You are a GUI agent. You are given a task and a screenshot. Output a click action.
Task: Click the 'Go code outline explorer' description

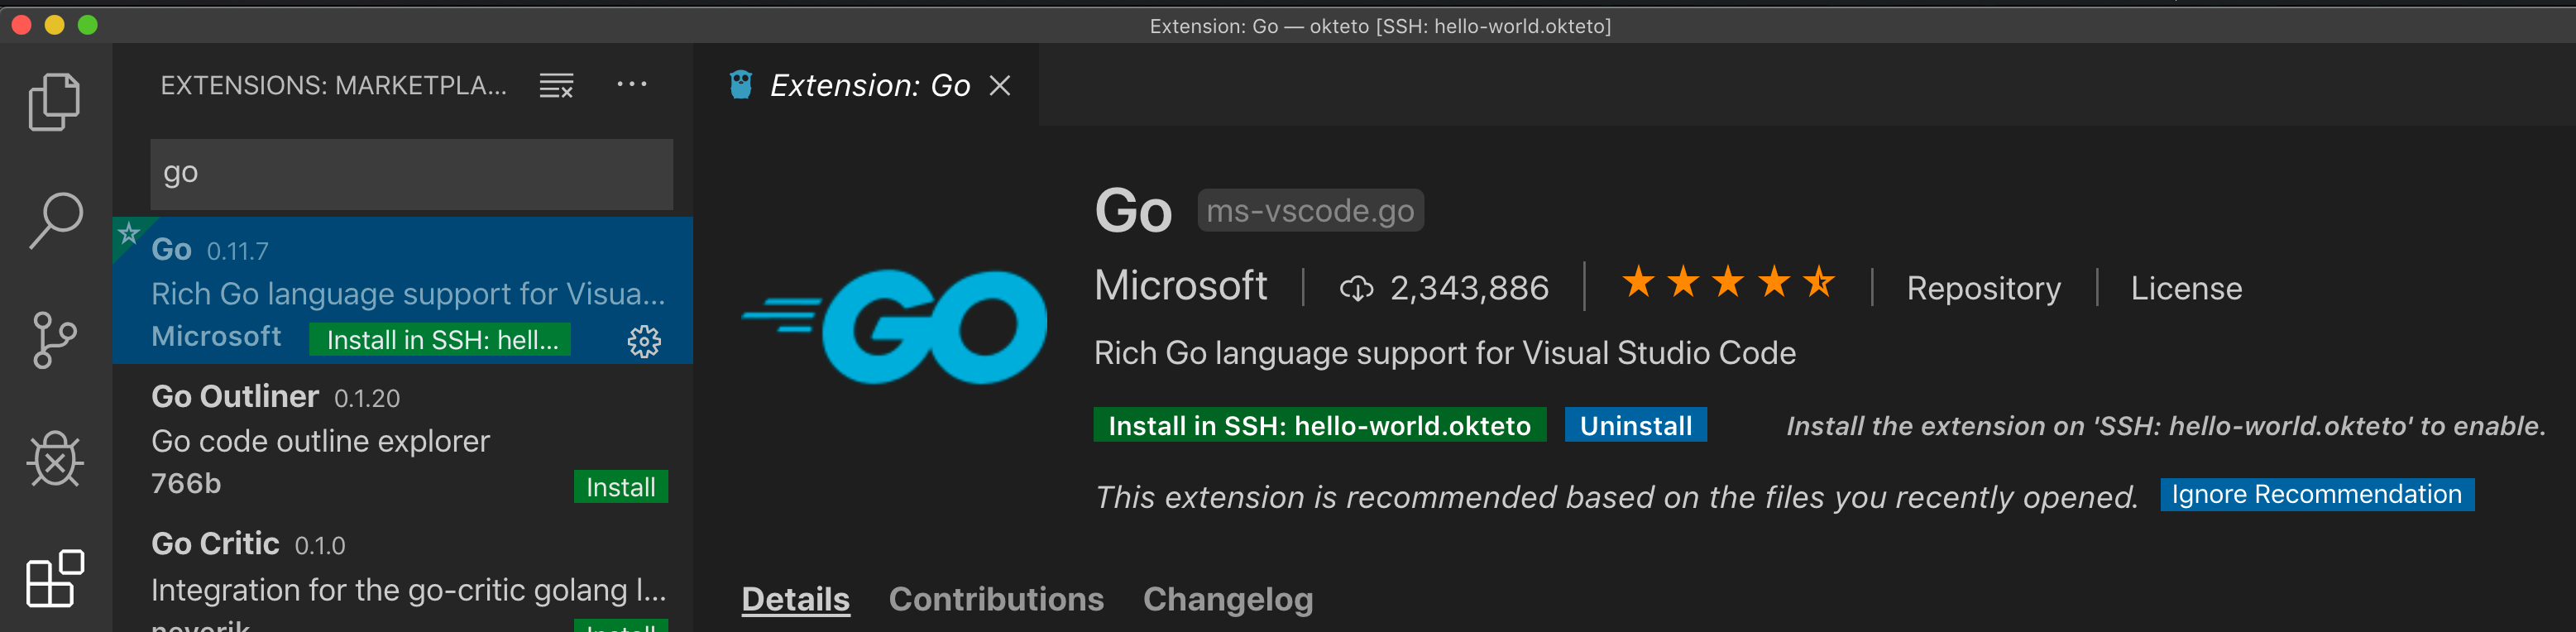coord(320,441)
